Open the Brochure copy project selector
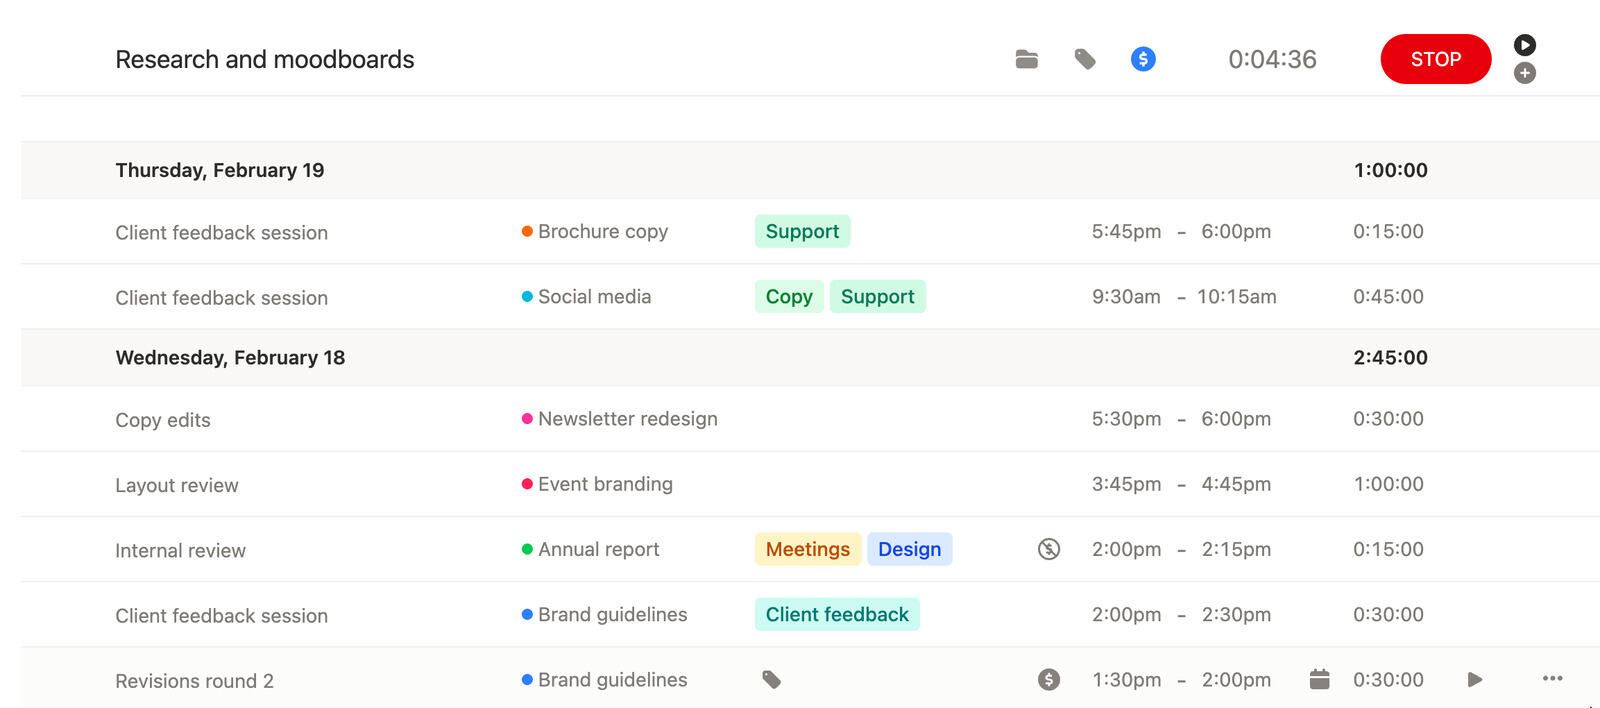 (602, 232)
